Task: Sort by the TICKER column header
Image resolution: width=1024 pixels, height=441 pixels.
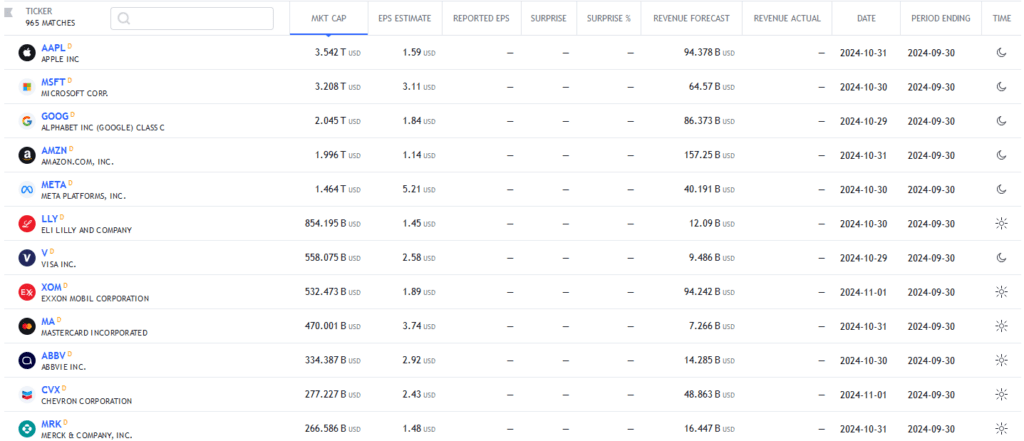Action: click(x=39, y=12)
